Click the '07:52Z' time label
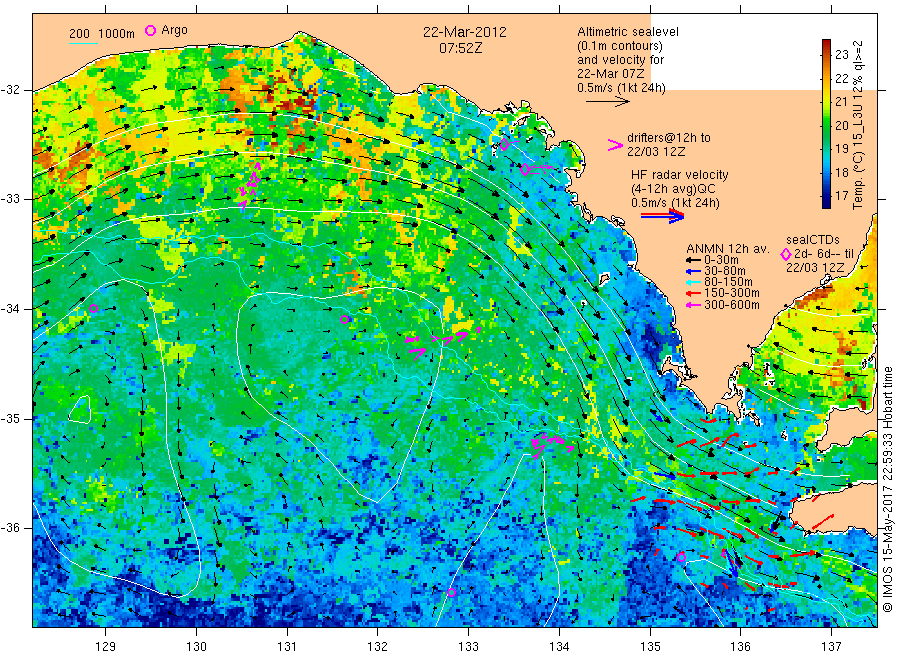Viewport: 900px width, 660px height. 461,48
